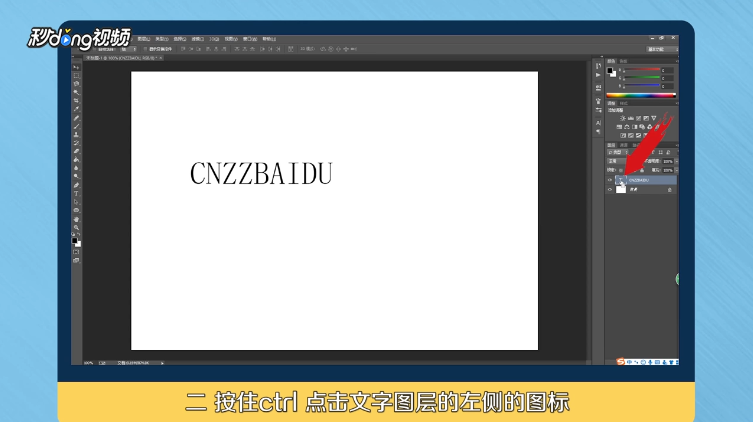Viewport: 753px width, 422px height.
Task: Select the Rectangular Marquee tool
Action: tap(76, 75)
